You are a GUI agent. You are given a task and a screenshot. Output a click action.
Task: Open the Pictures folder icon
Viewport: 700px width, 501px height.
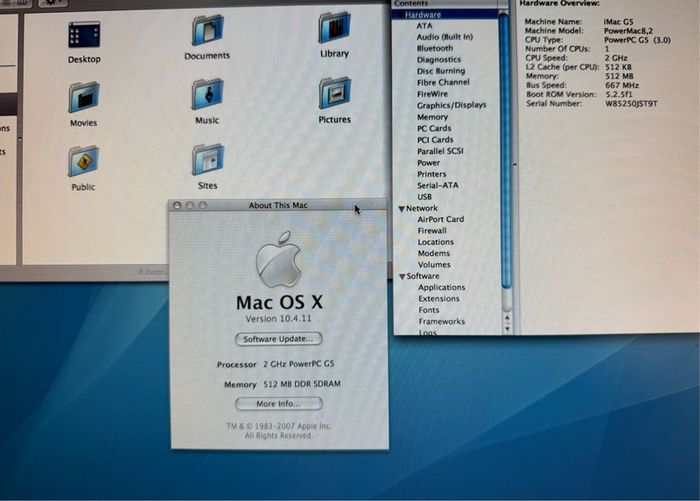[335, 93]
